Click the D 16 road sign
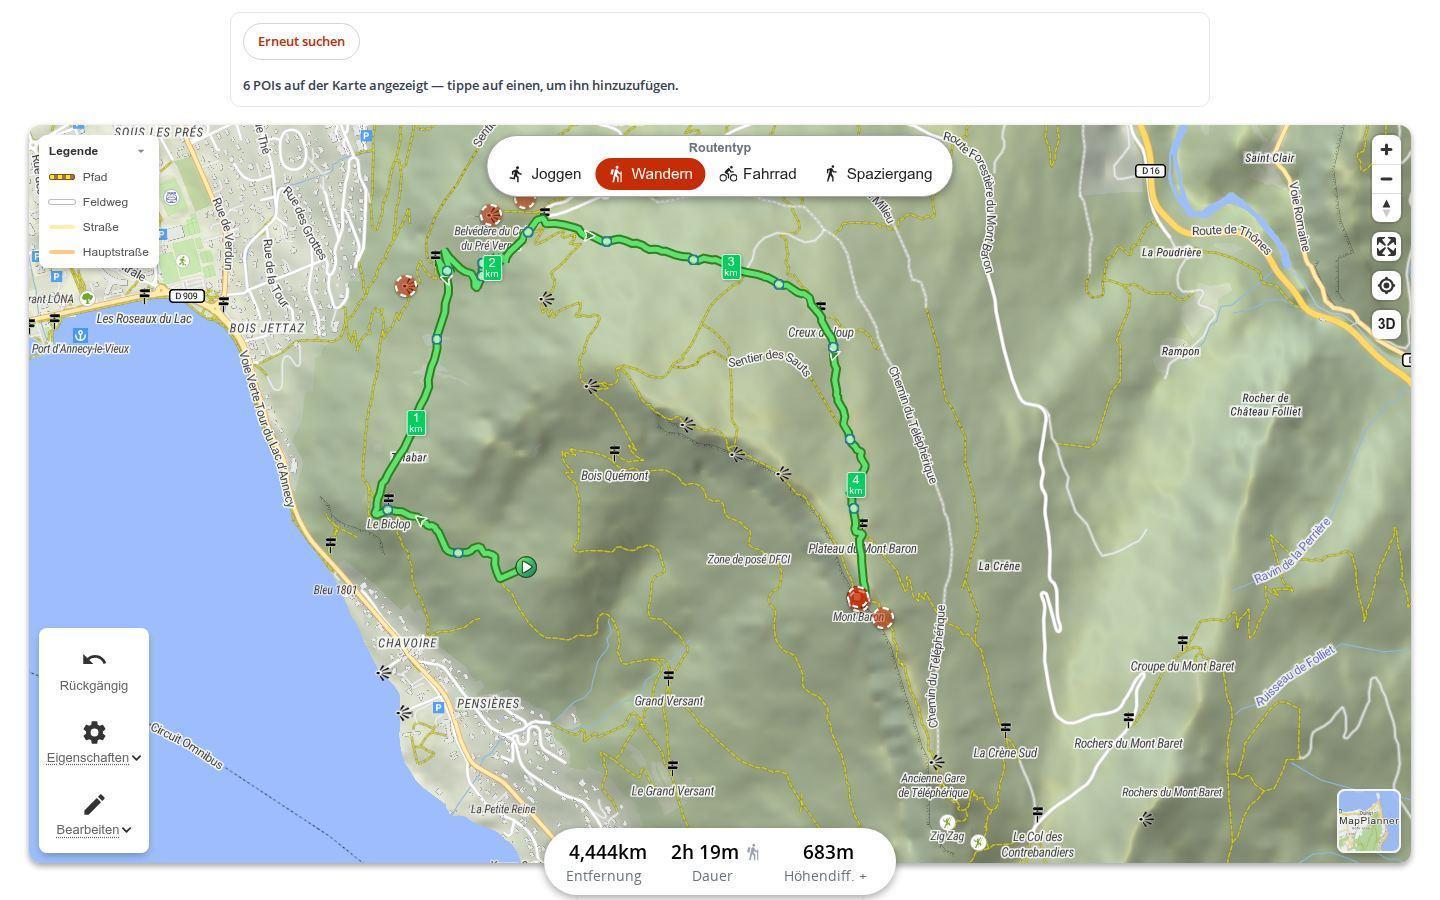The height and width of the screenshot is (900, 1440). point(1150,171)
